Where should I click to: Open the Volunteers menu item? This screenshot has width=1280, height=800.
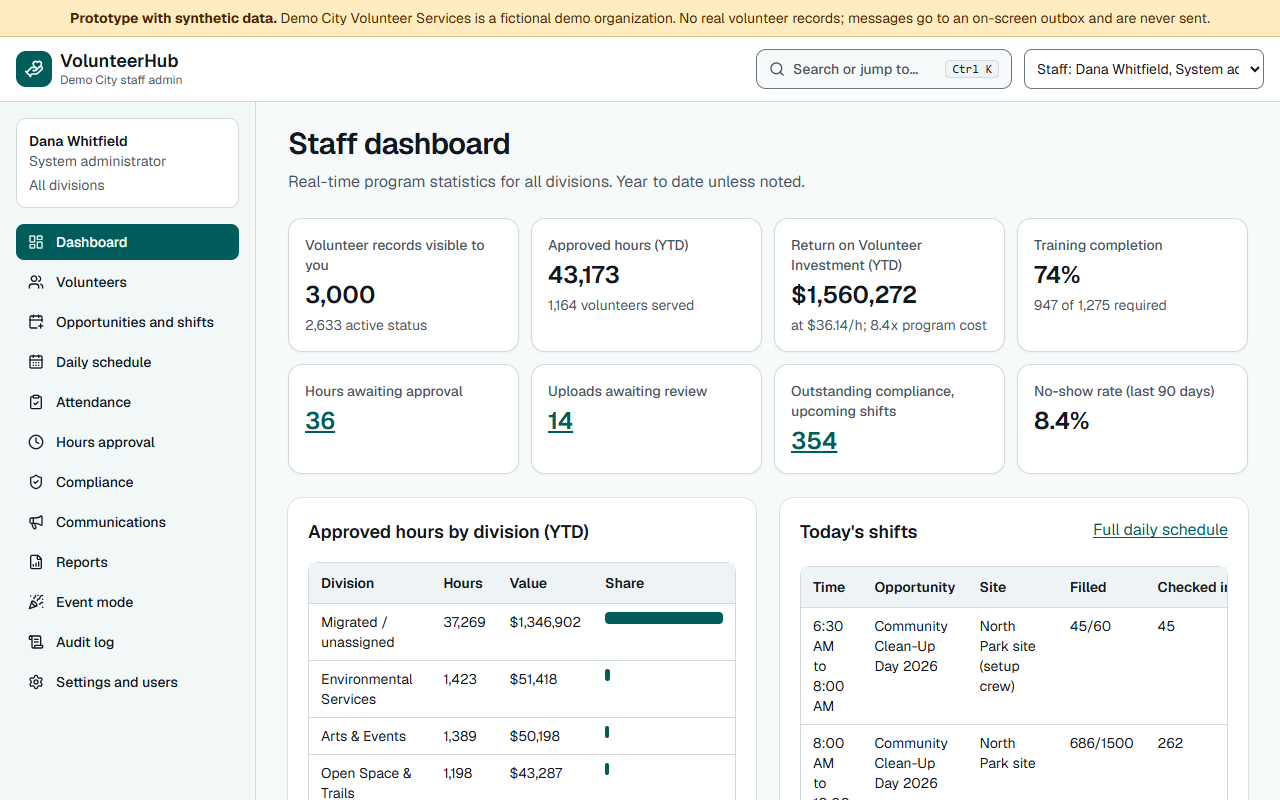(x=127, y=282)
